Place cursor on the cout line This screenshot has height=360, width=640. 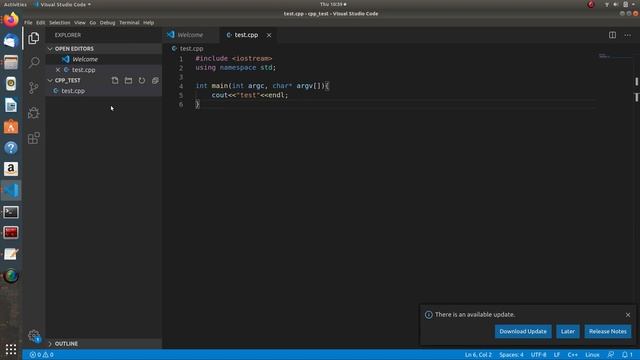249,95
